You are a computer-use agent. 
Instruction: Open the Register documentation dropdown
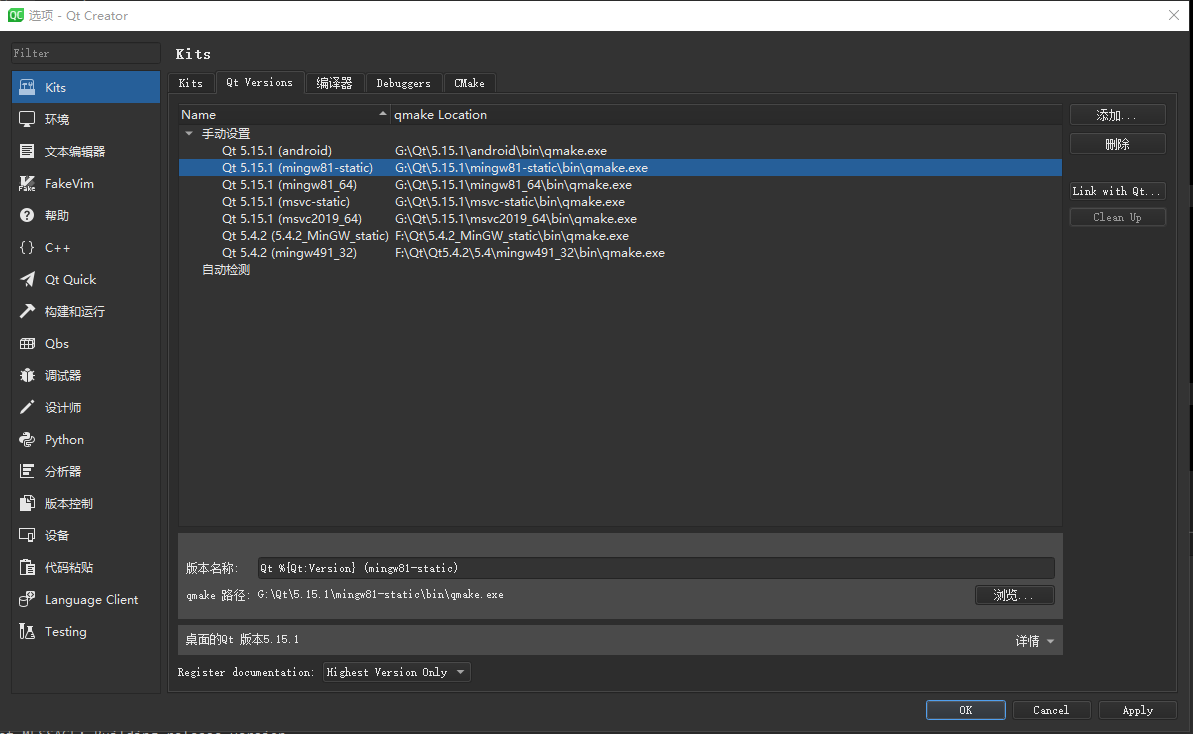coord(396,671)
